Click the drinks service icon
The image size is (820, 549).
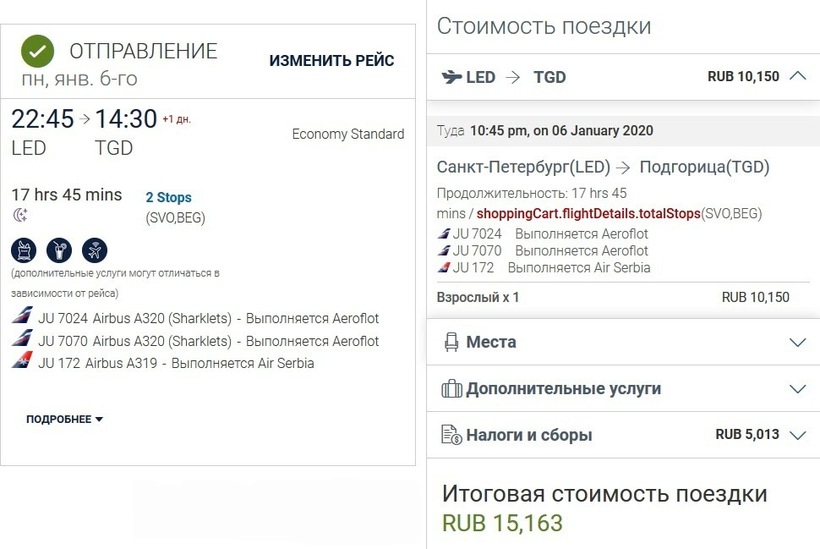click(x=58, y=250)
